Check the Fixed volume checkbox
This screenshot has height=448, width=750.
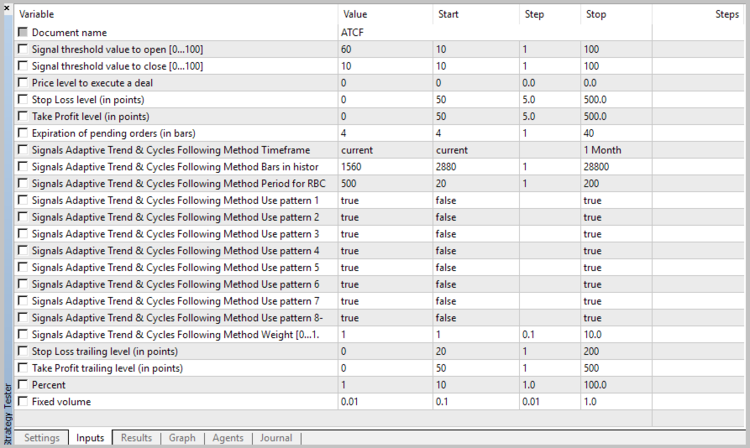[22, 401]
